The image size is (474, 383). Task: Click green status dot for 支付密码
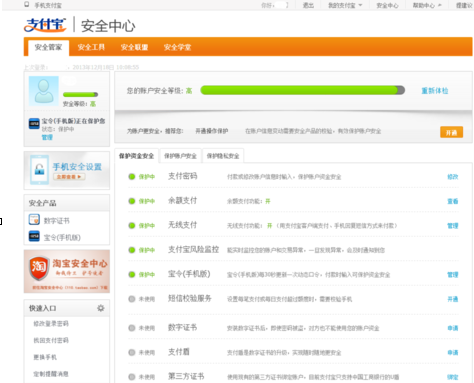click(x=132, y=177)
